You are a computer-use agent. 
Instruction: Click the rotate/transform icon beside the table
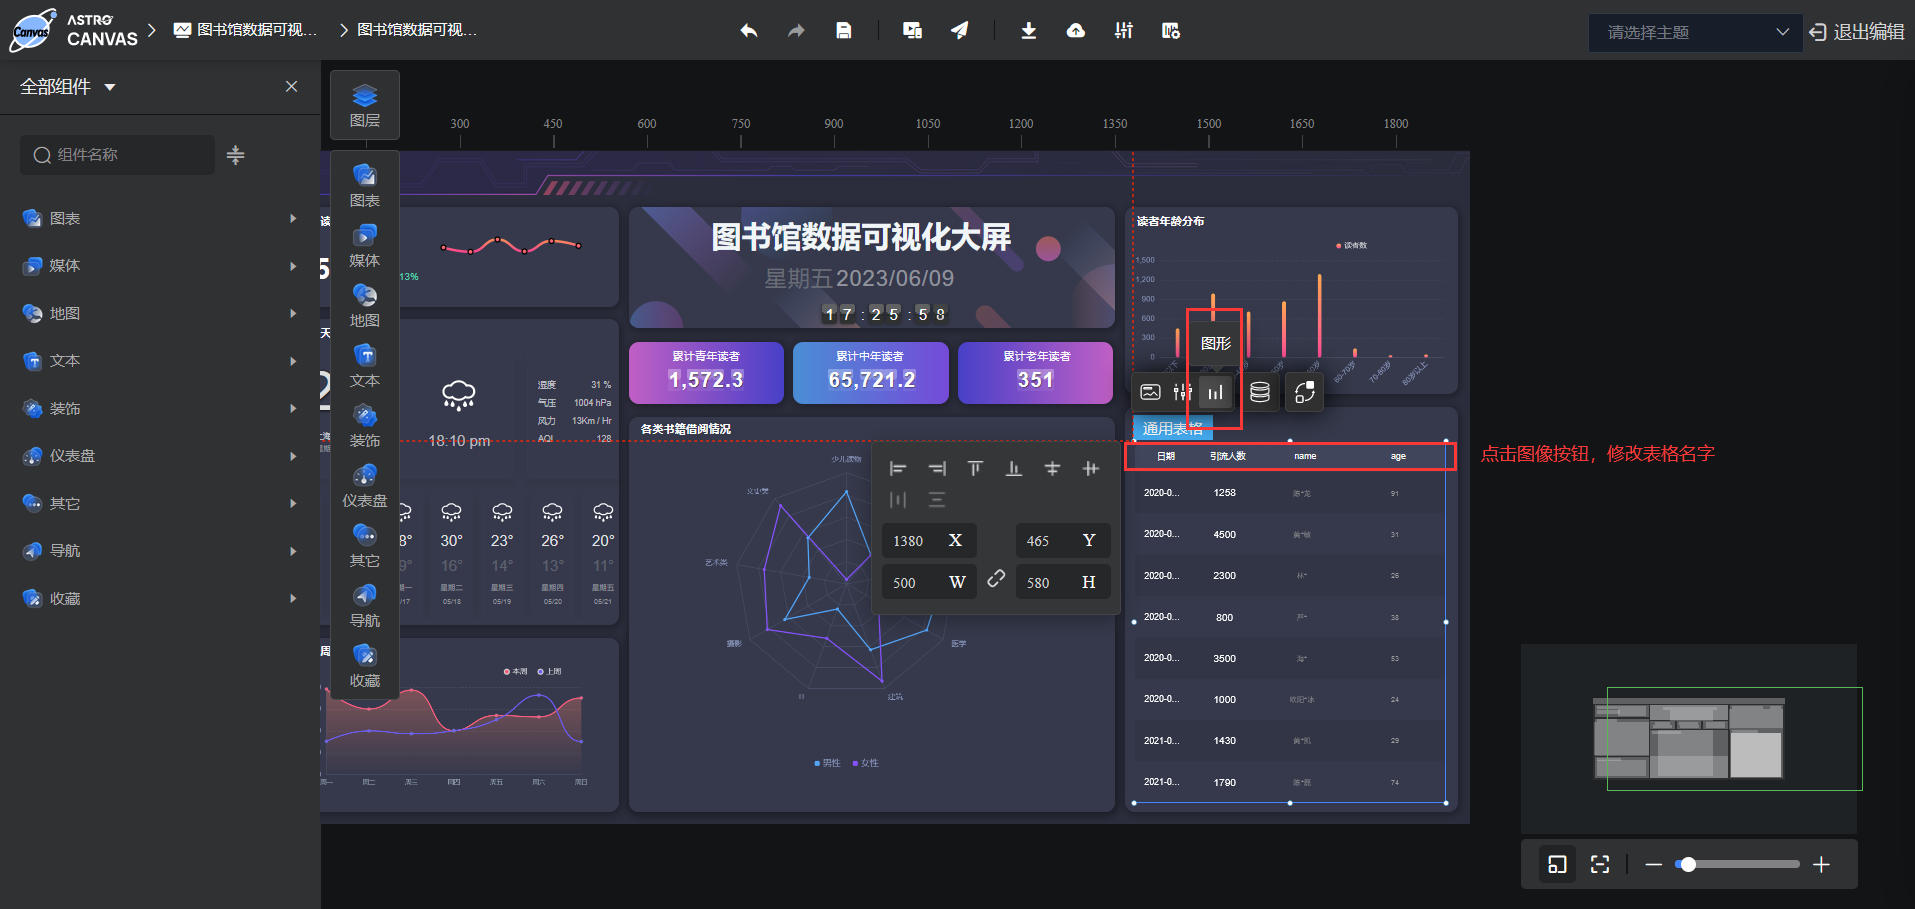click(1304, 392)
